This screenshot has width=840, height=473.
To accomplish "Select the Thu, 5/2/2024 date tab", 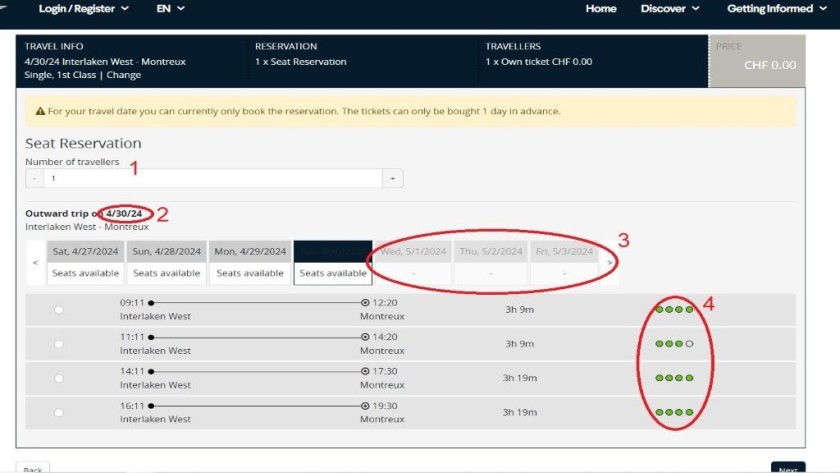I will tap(491, 262).
